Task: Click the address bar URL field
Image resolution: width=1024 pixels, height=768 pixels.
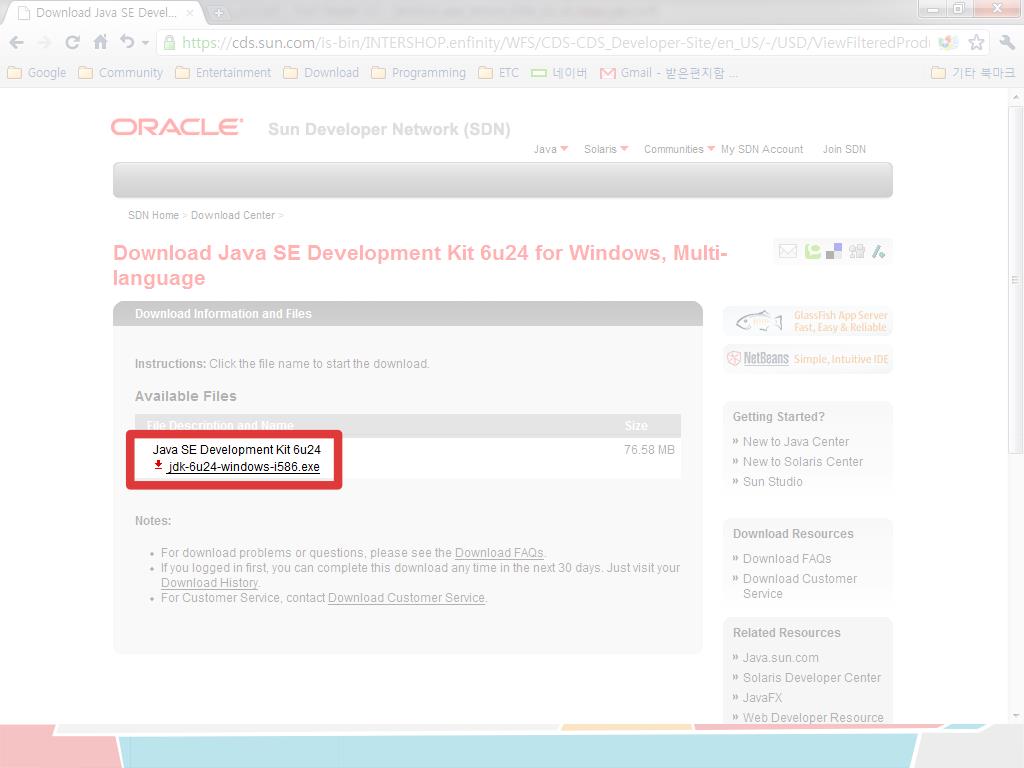Action: tap(555, 43)
